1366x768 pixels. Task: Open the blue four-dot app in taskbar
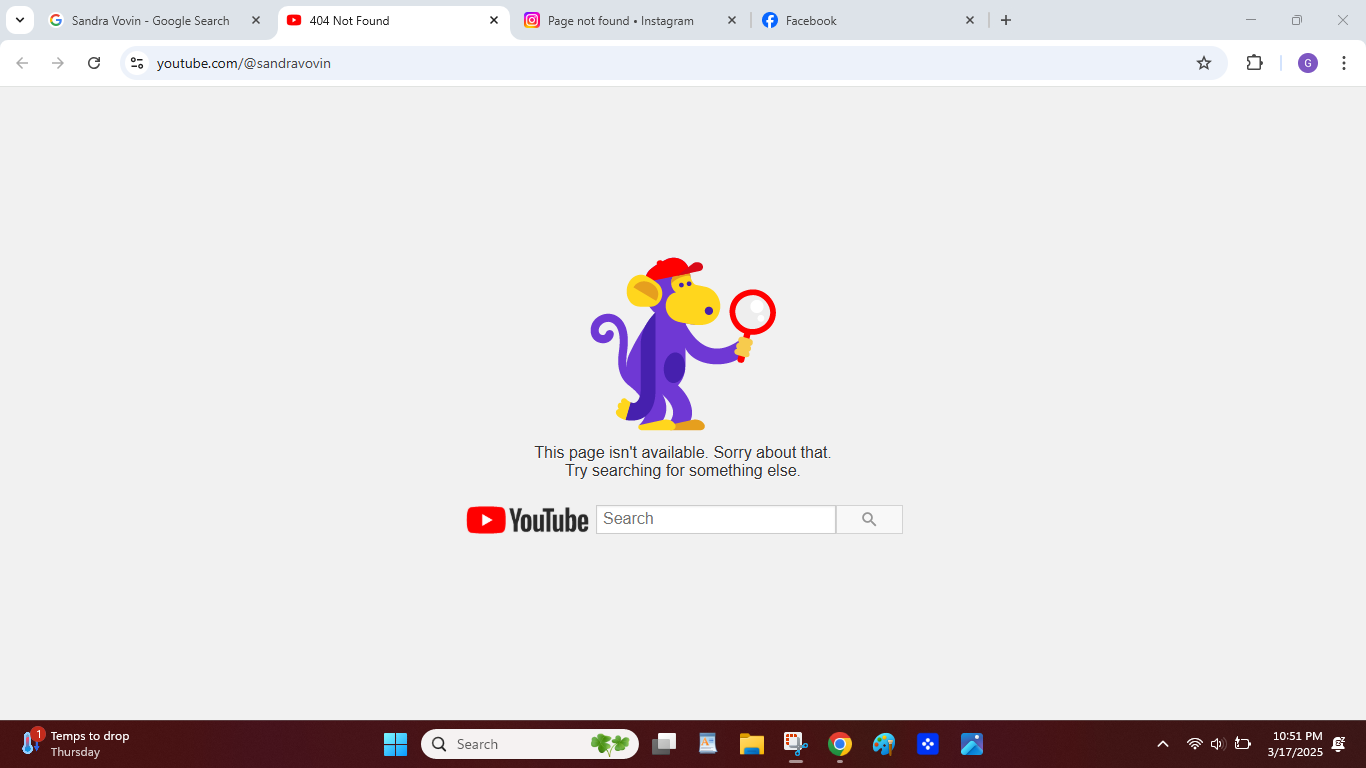[928, 744]
